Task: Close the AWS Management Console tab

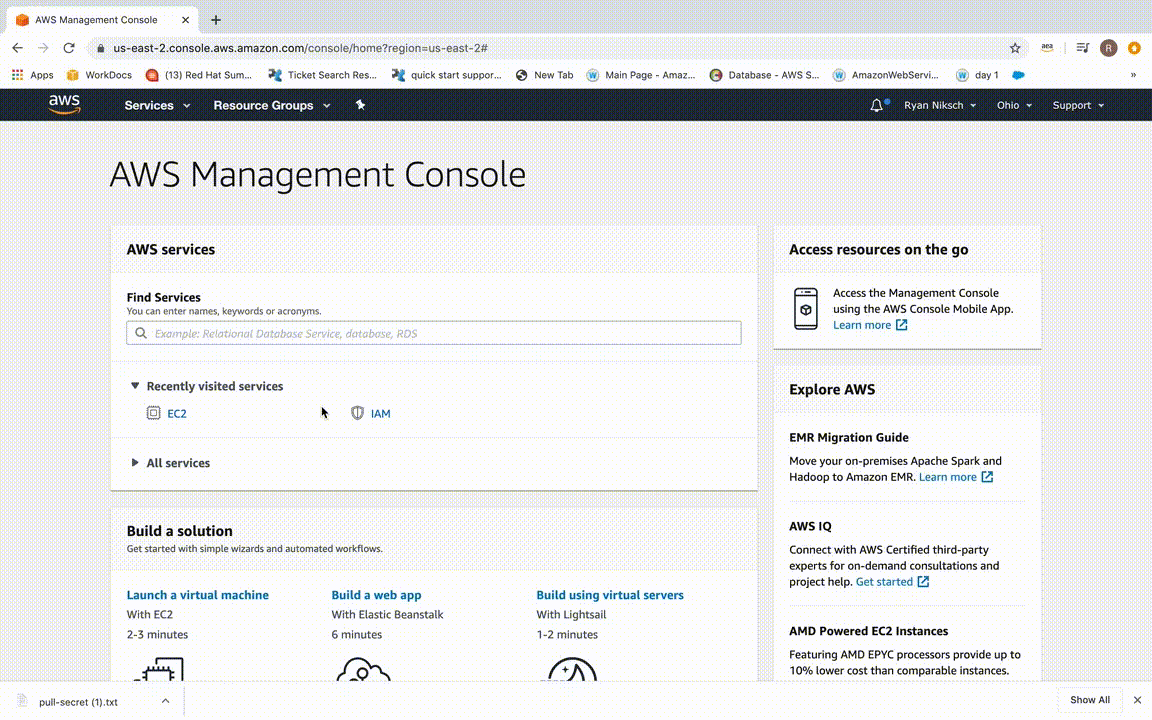Action: click(x=185, y=20)
